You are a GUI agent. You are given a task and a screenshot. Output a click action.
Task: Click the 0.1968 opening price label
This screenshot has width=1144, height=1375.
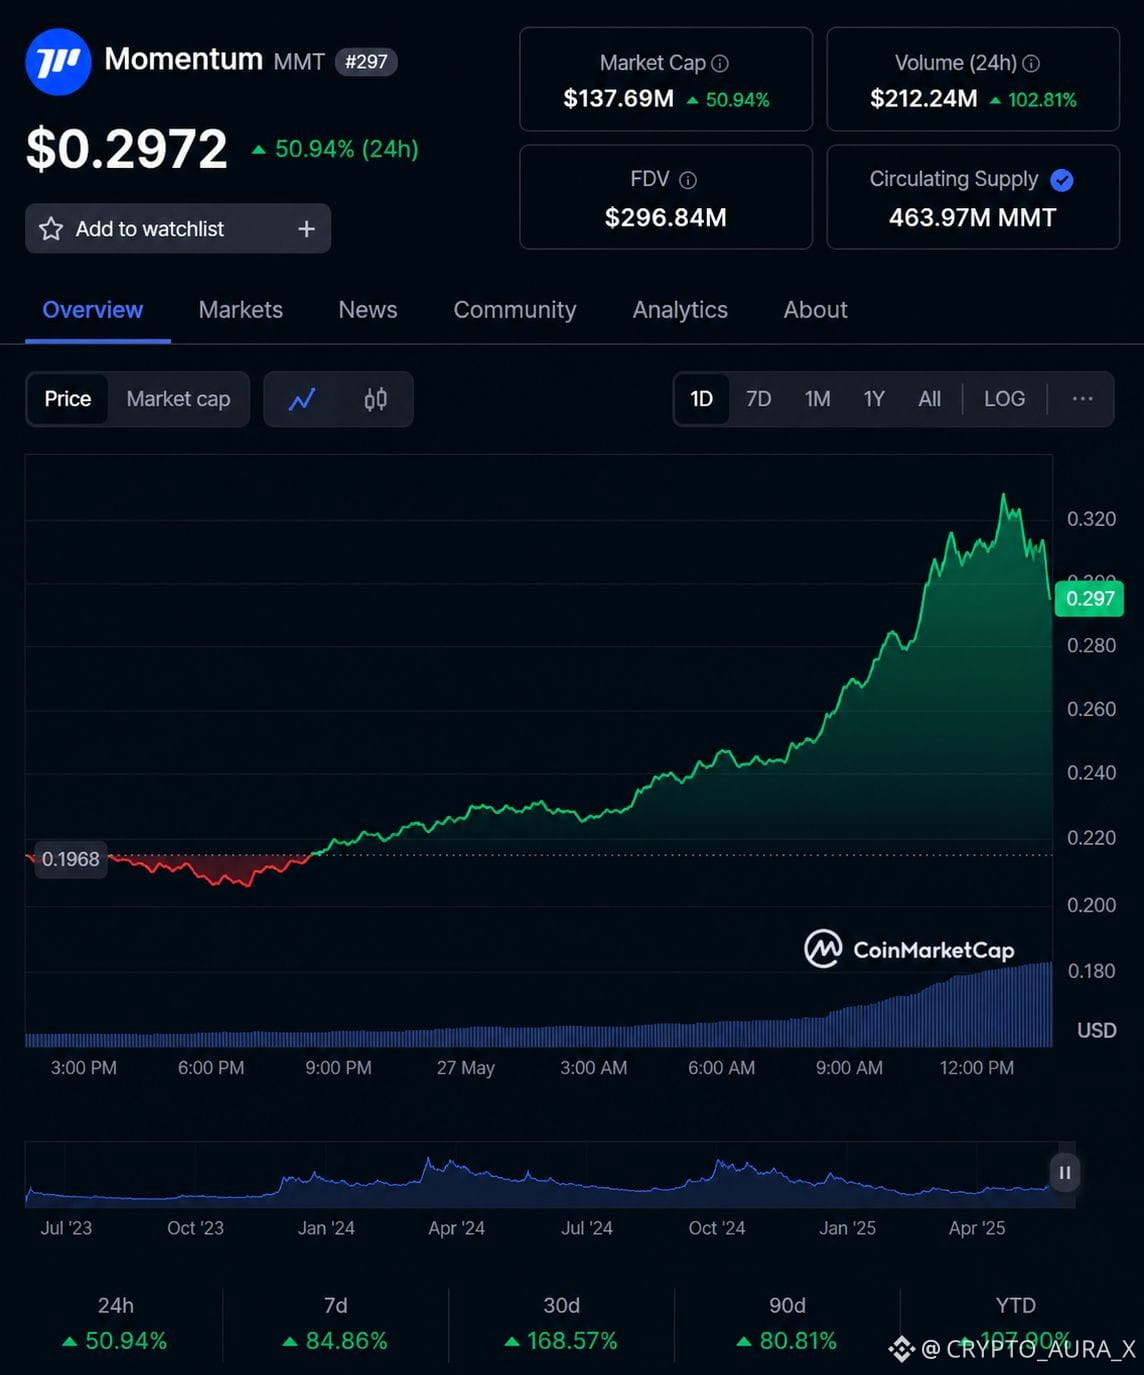click(70, 859)
